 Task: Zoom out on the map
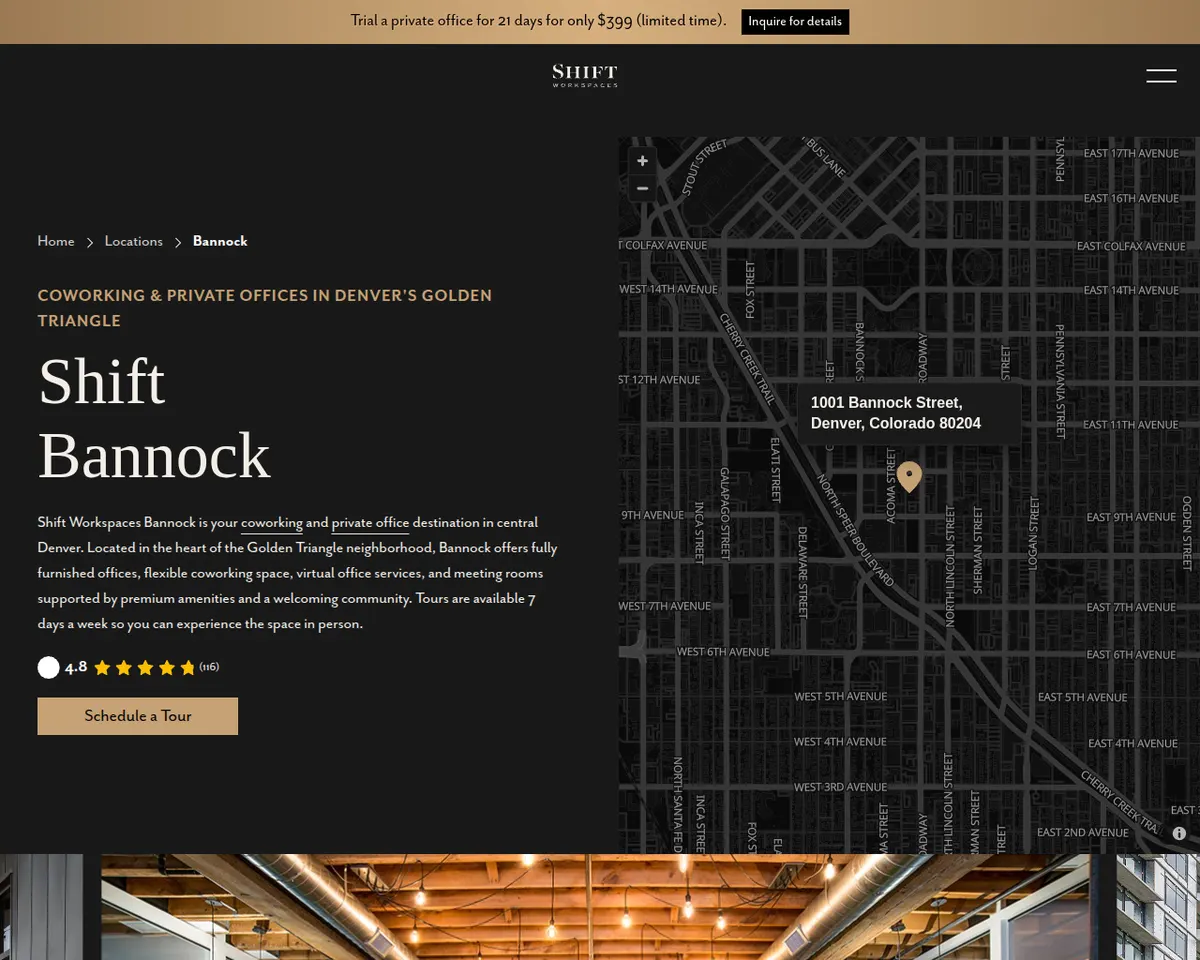pyautogui.click(x=642, y=188)
